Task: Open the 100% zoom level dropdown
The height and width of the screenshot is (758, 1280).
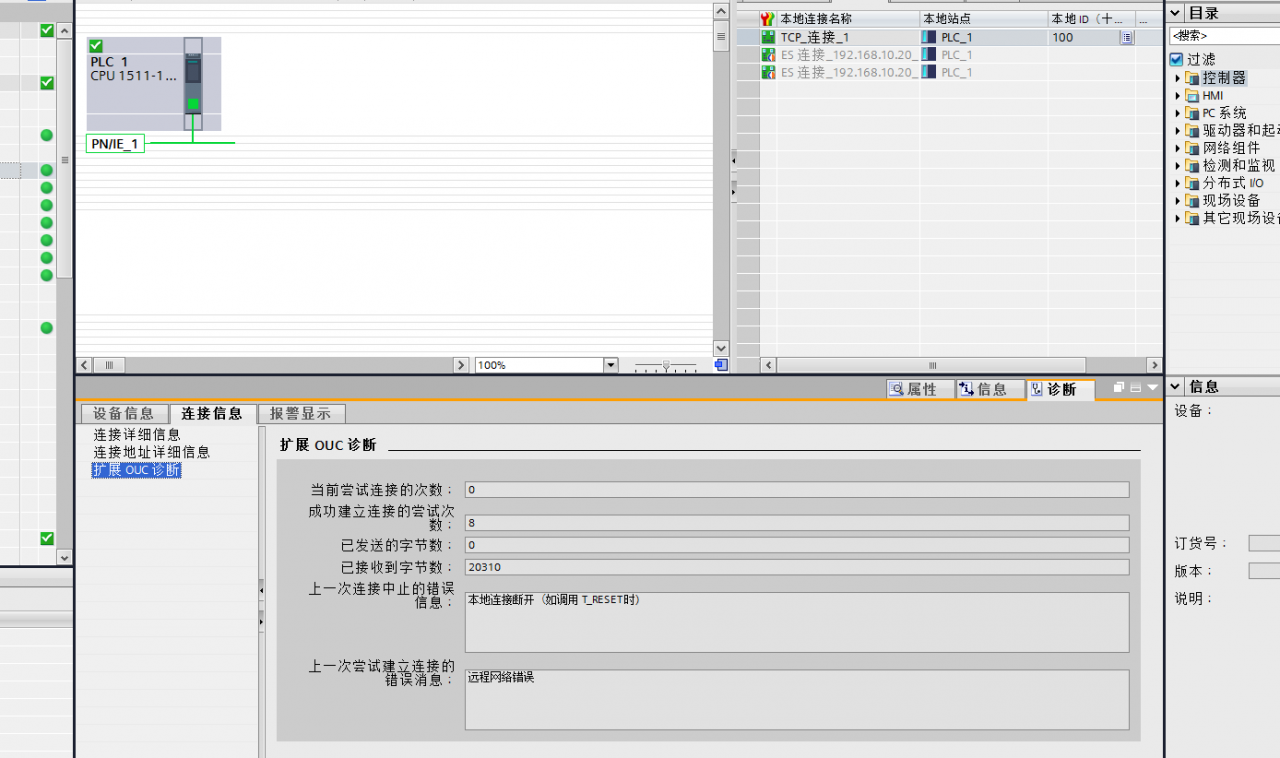Action: pos(611,365)
